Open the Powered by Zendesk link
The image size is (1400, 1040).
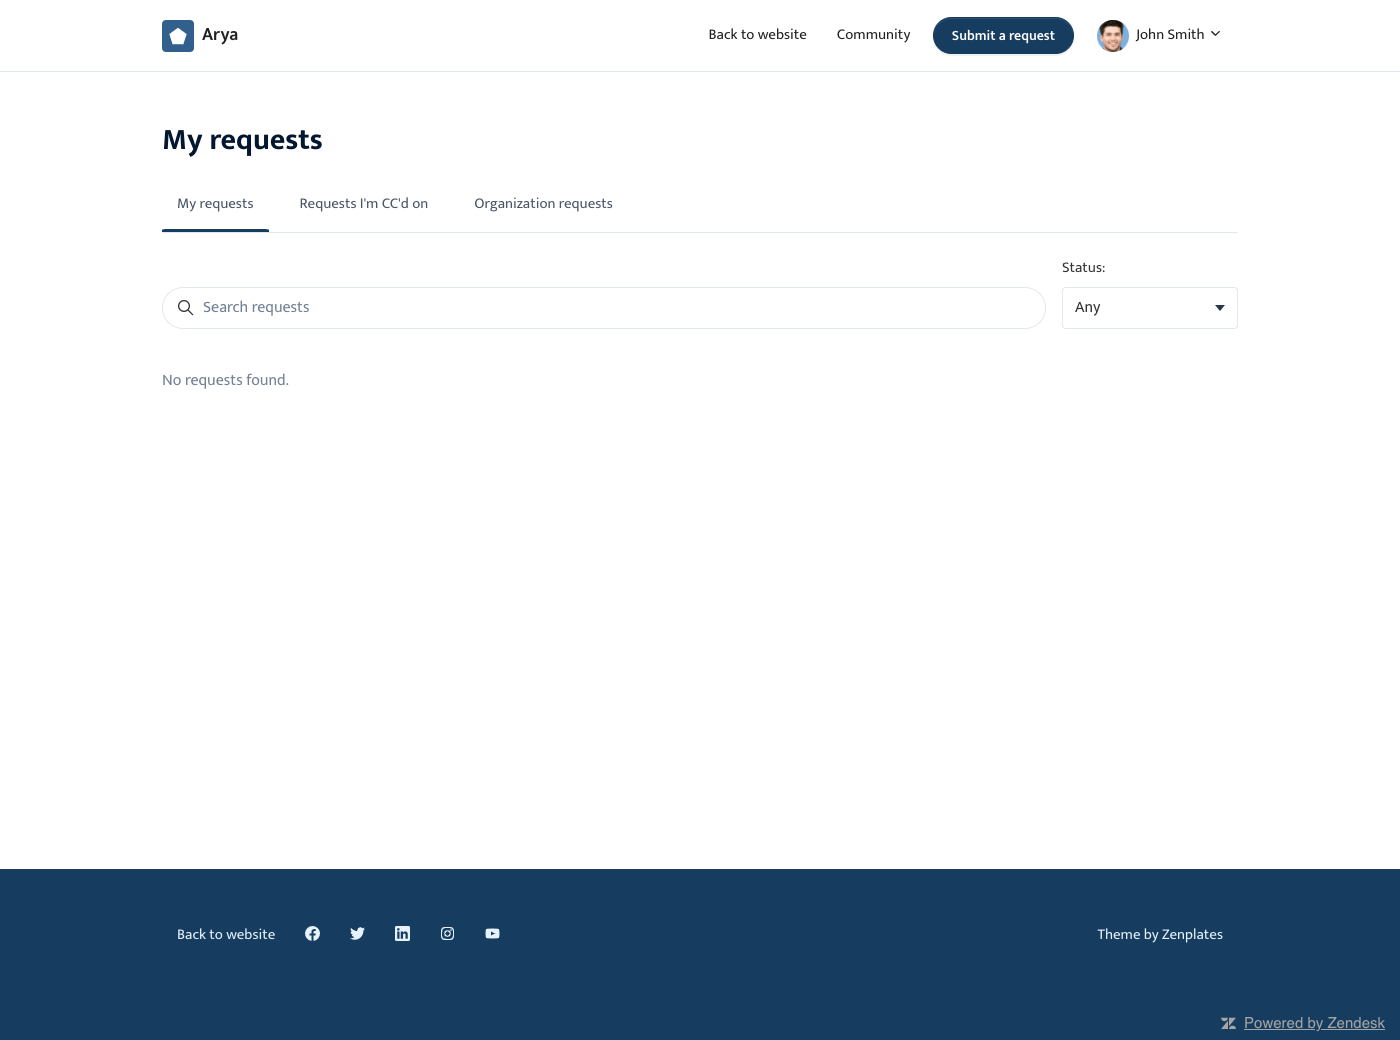(x=1314, y=1023)
